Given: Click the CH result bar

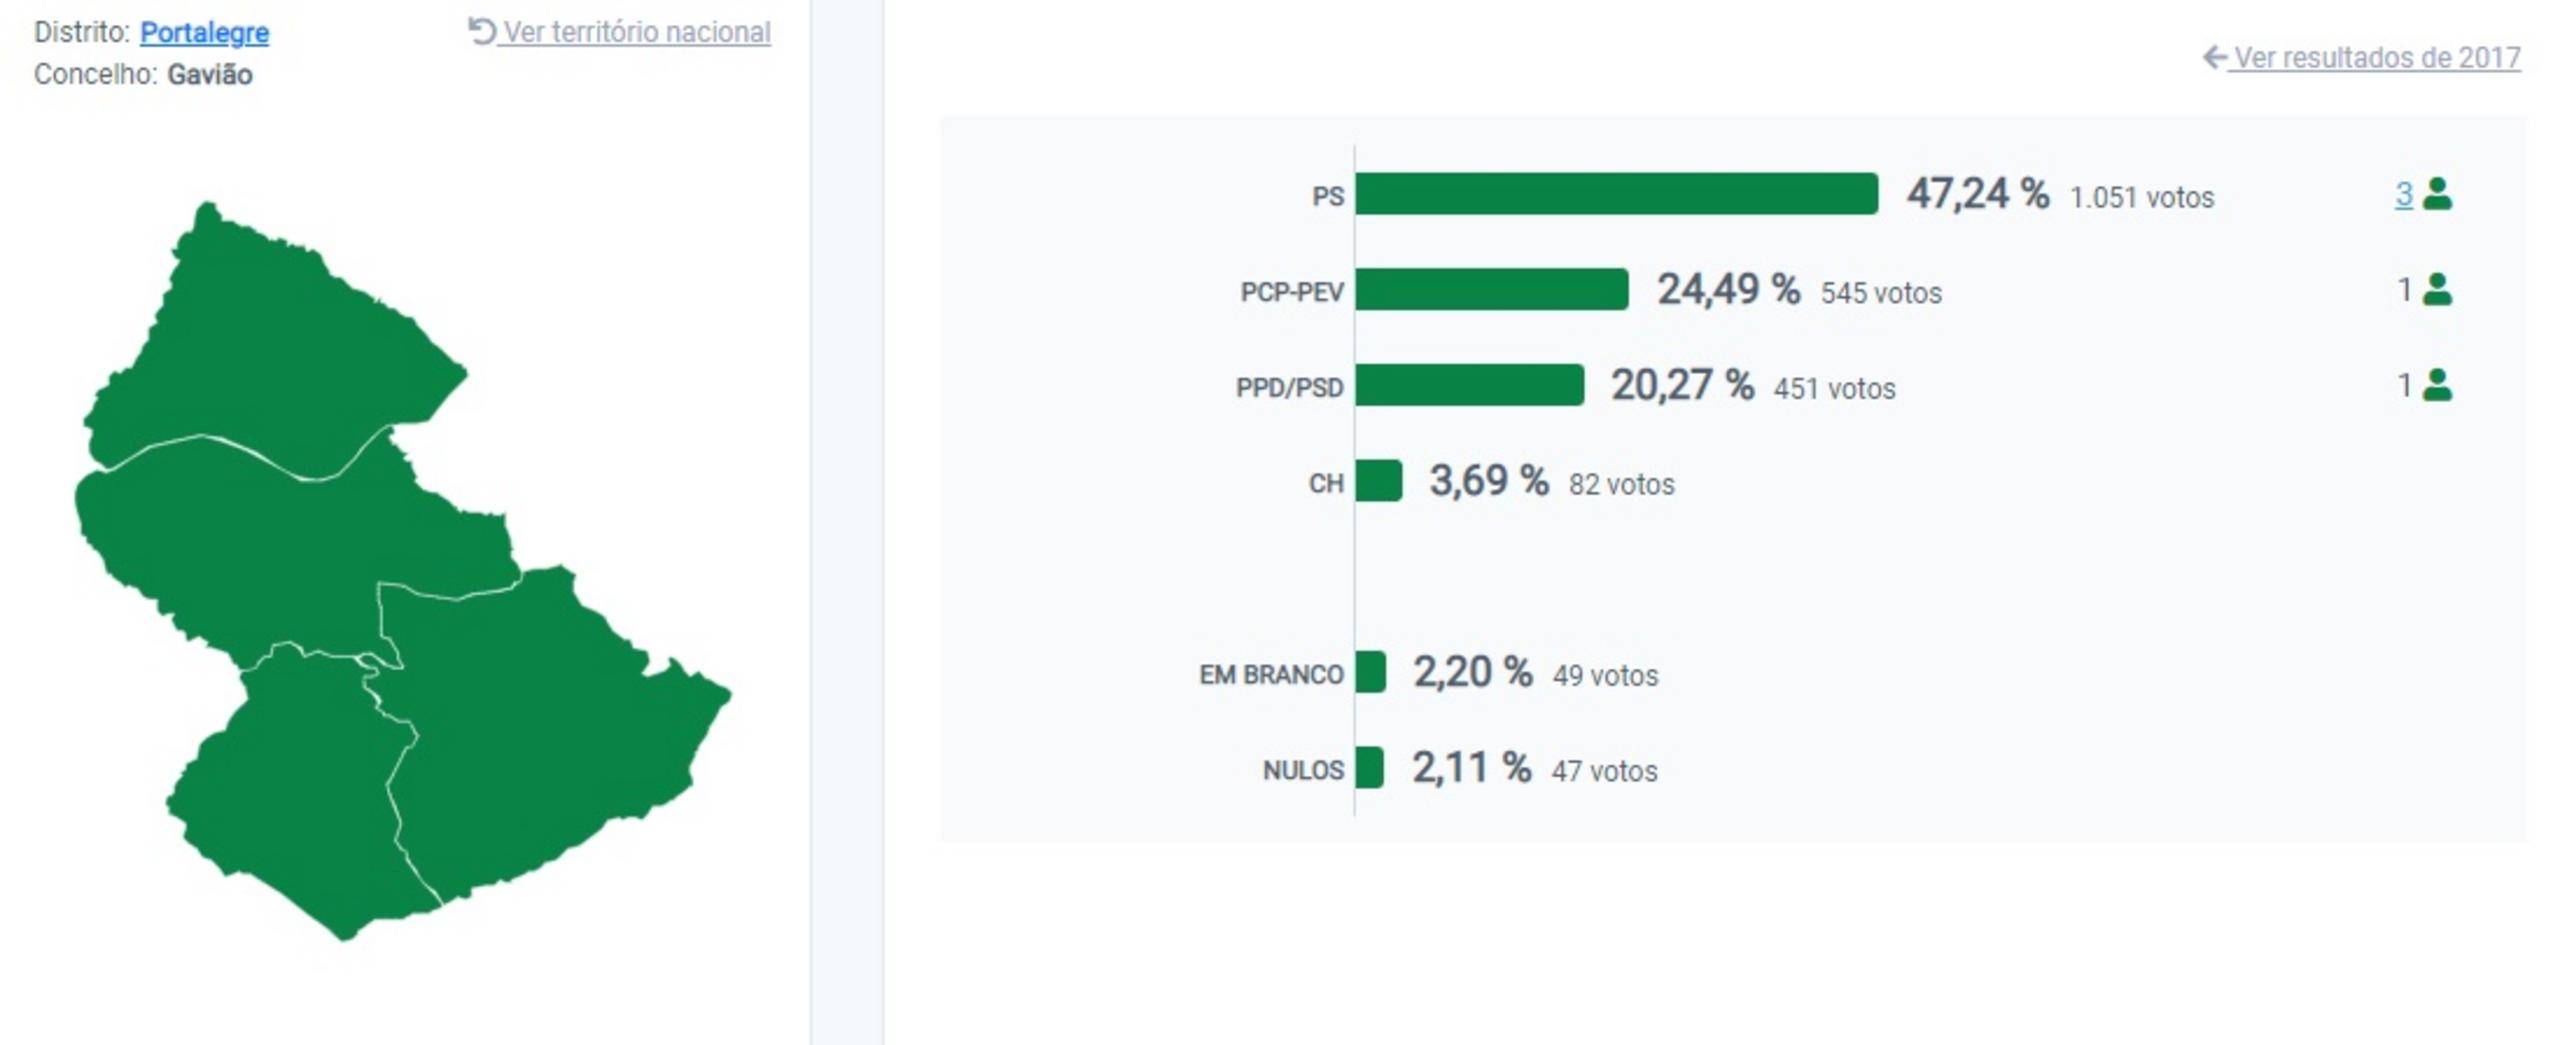Looking at the screenshot, I should pos(1378,481).
